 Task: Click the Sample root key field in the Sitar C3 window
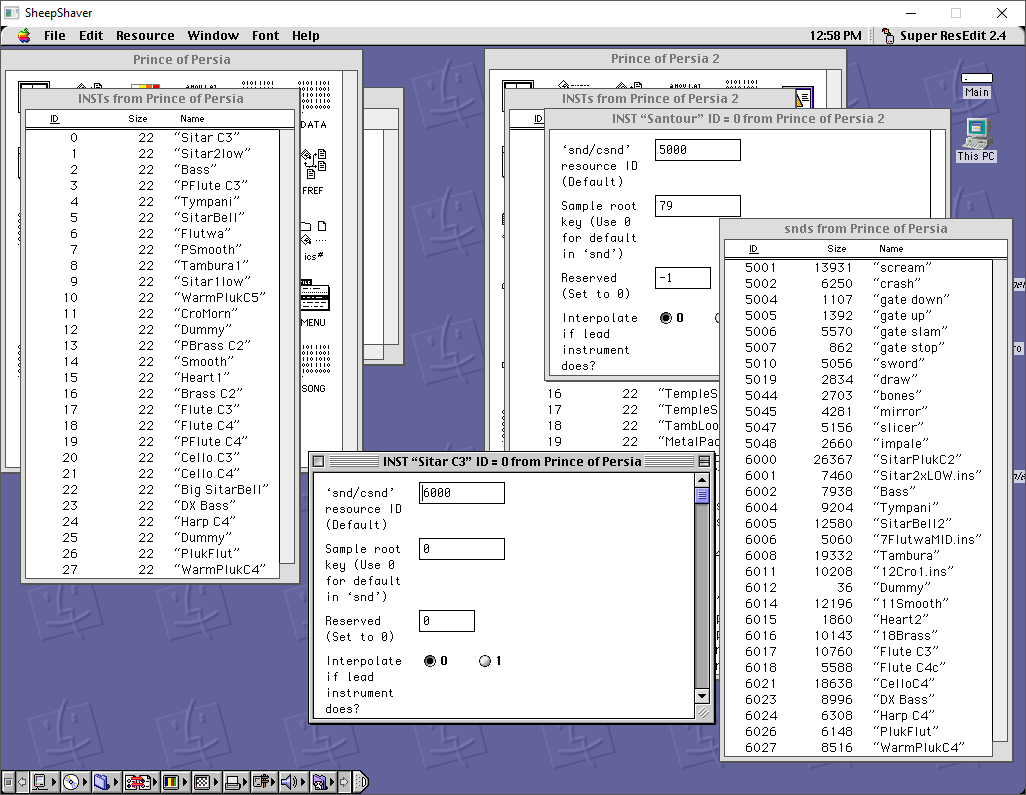pyautogui.click(x=462, y=549)
